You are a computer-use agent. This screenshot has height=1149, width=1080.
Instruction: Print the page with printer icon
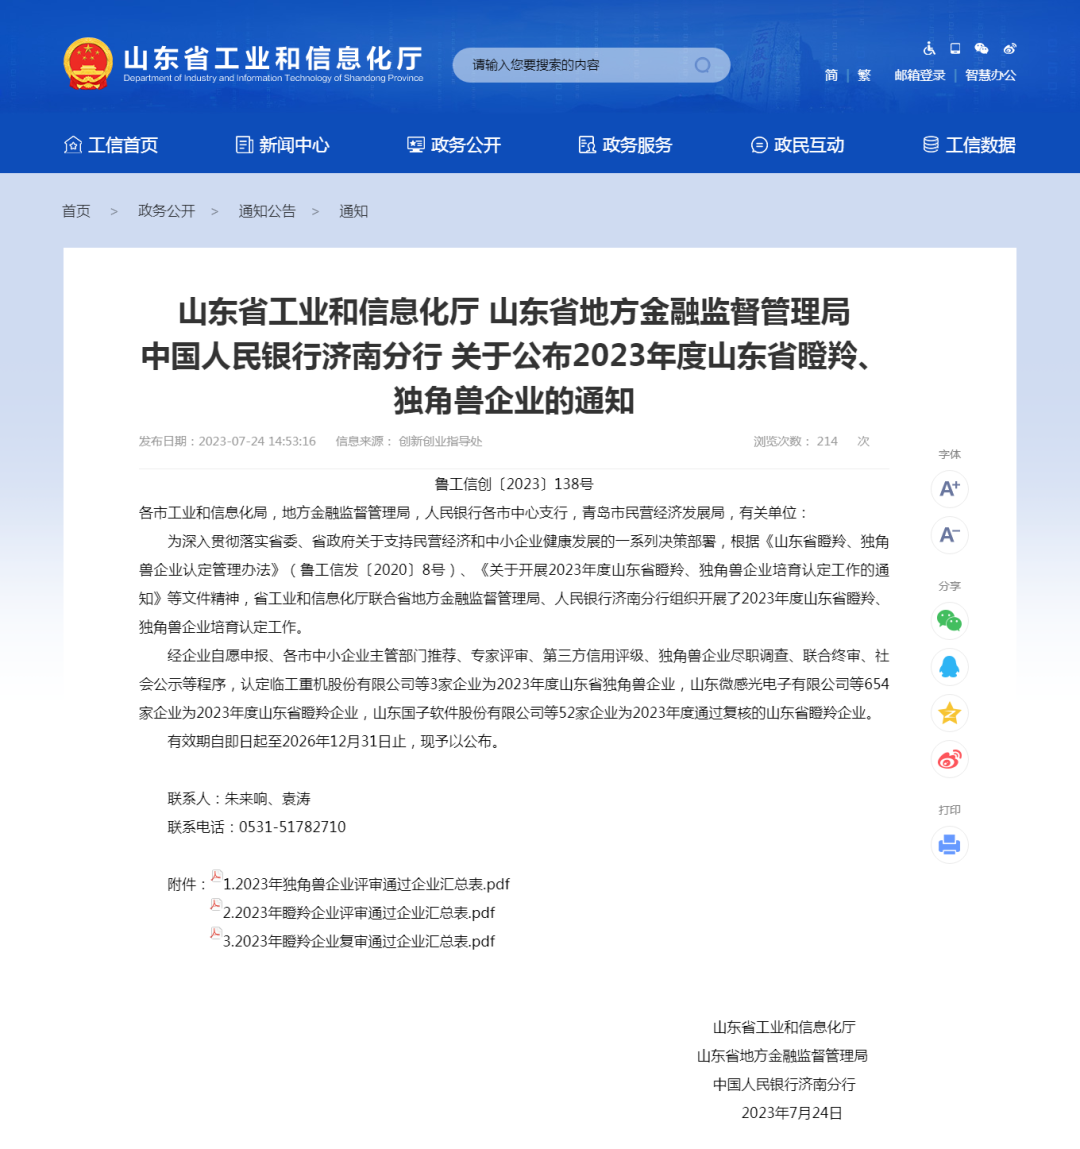pos(950,845)
